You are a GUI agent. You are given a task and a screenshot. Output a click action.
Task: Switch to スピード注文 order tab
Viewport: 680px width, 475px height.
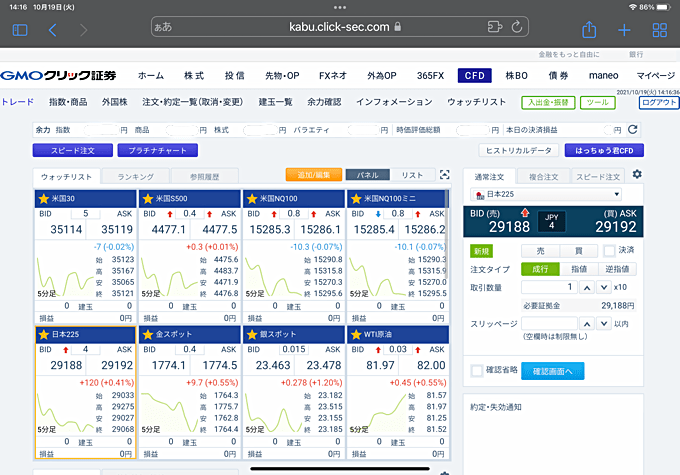[x=598, y=177]
